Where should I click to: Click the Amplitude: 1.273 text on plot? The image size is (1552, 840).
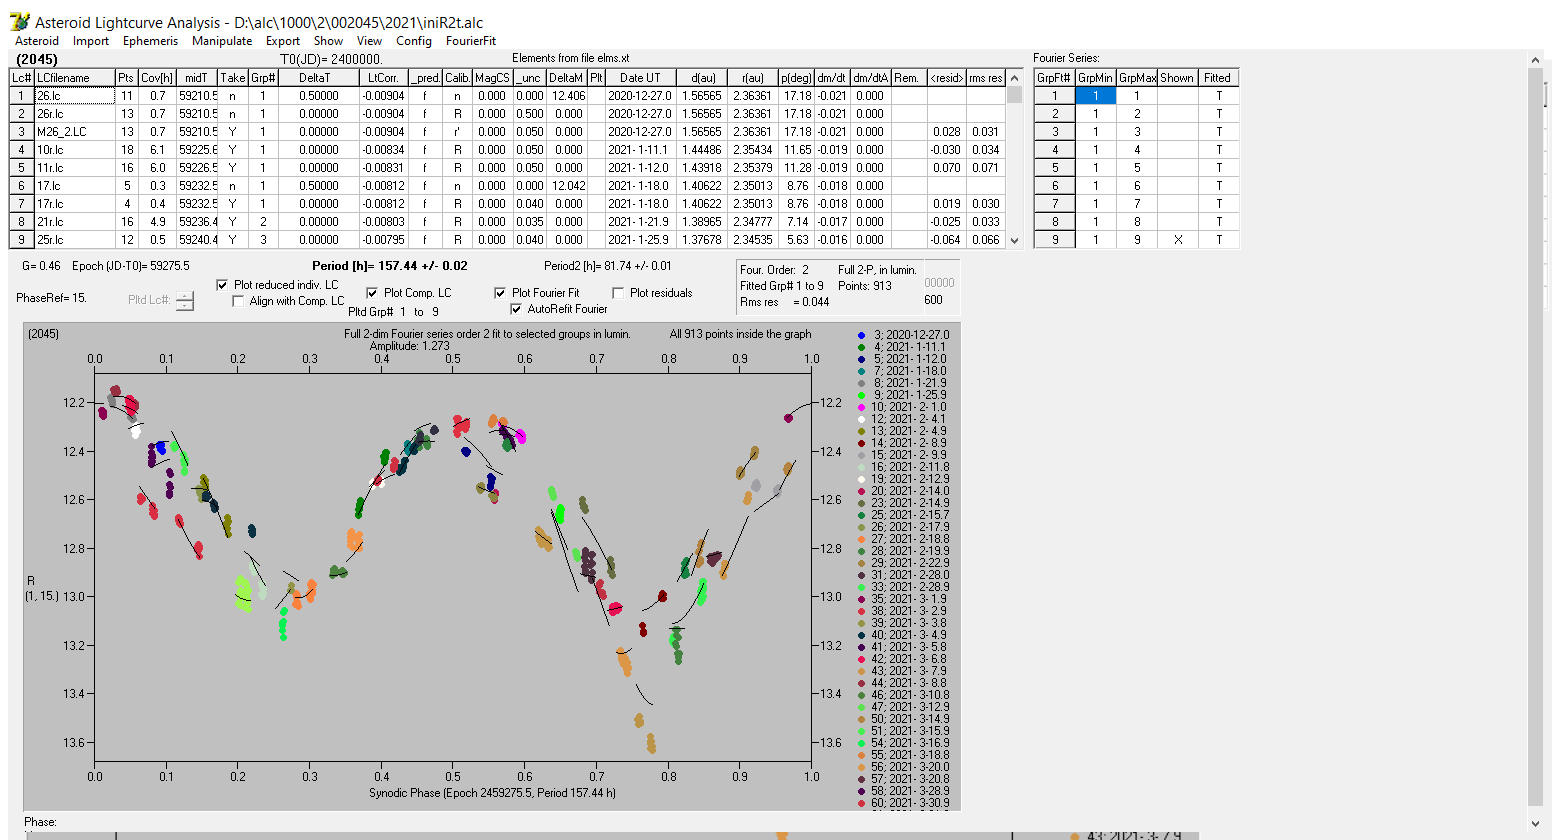coord(410,346)
